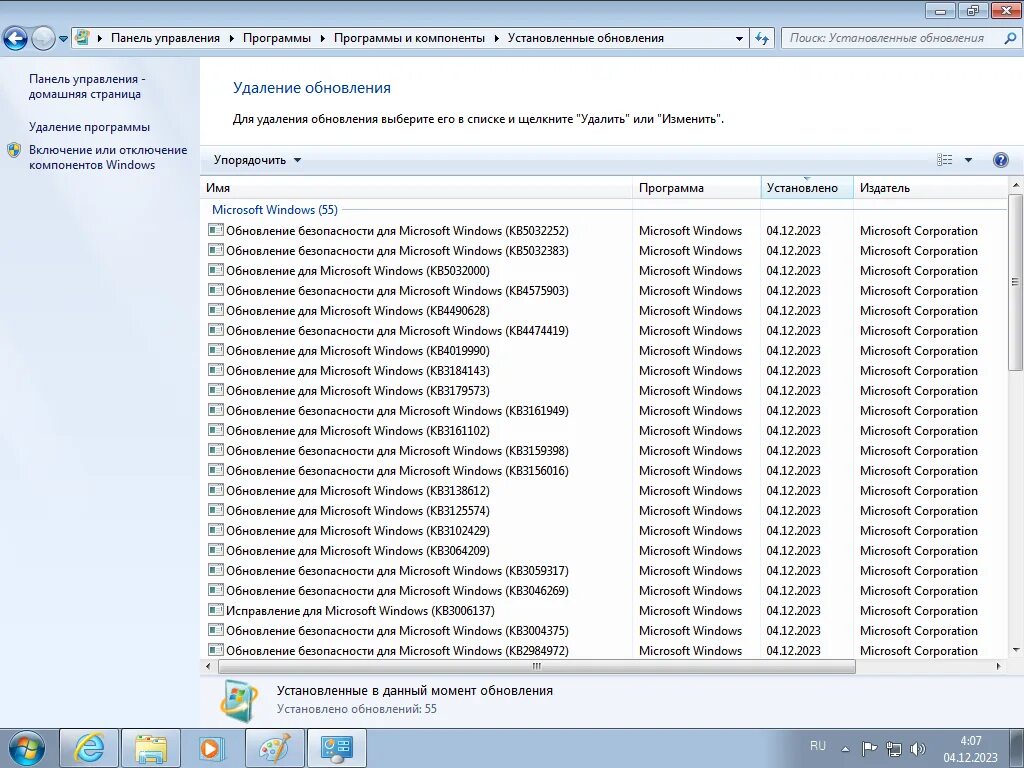Open 'Панель управления - домашняя страница' link
The height and width of the screenshot is (768, 1024).
click(87, 86)
